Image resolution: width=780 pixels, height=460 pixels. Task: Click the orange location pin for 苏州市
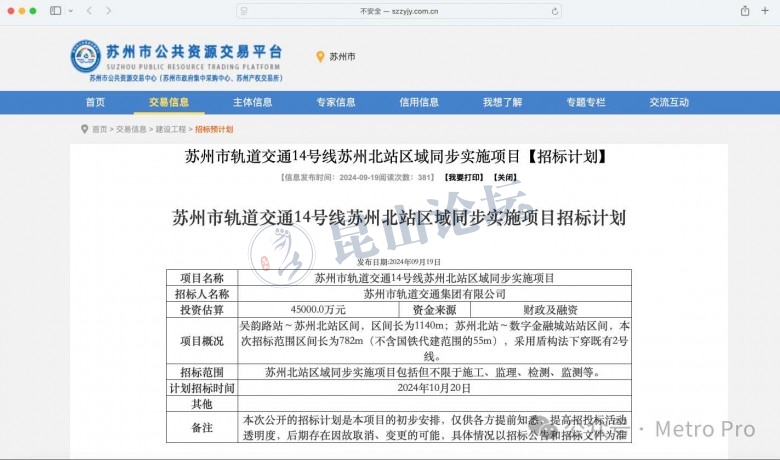click(320, 57)
